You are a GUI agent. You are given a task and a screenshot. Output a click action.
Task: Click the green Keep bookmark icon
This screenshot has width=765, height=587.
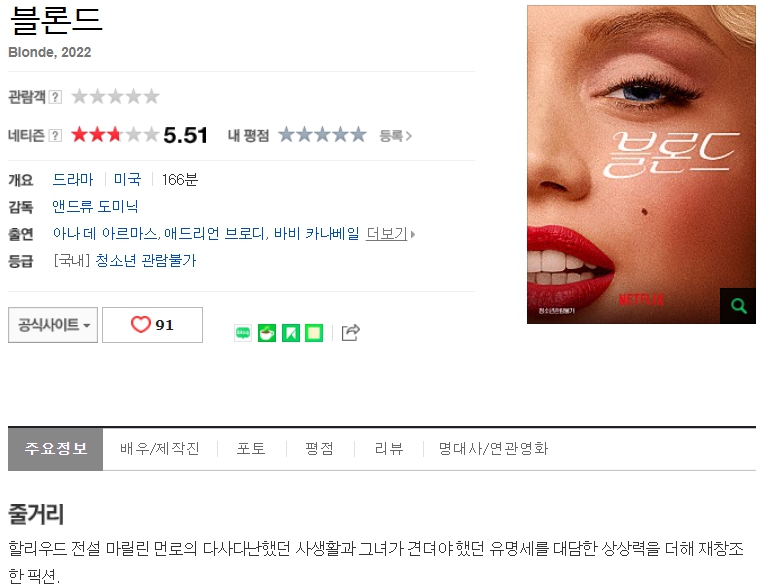pyautogui.click(x=291, y=333)
